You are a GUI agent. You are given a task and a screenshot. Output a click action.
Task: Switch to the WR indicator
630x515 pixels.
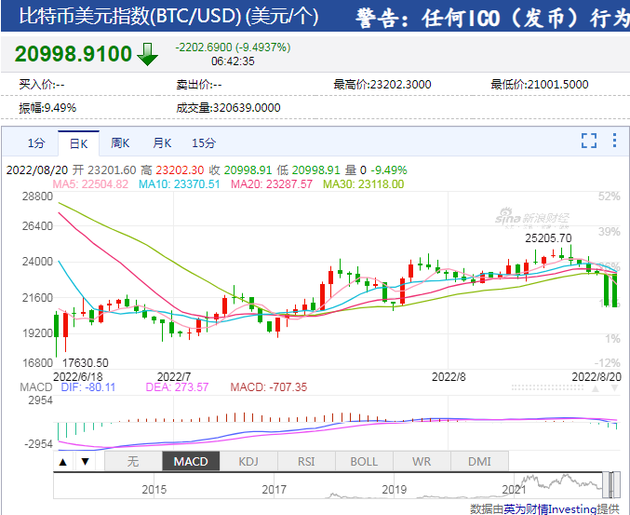tap(422, 462)
